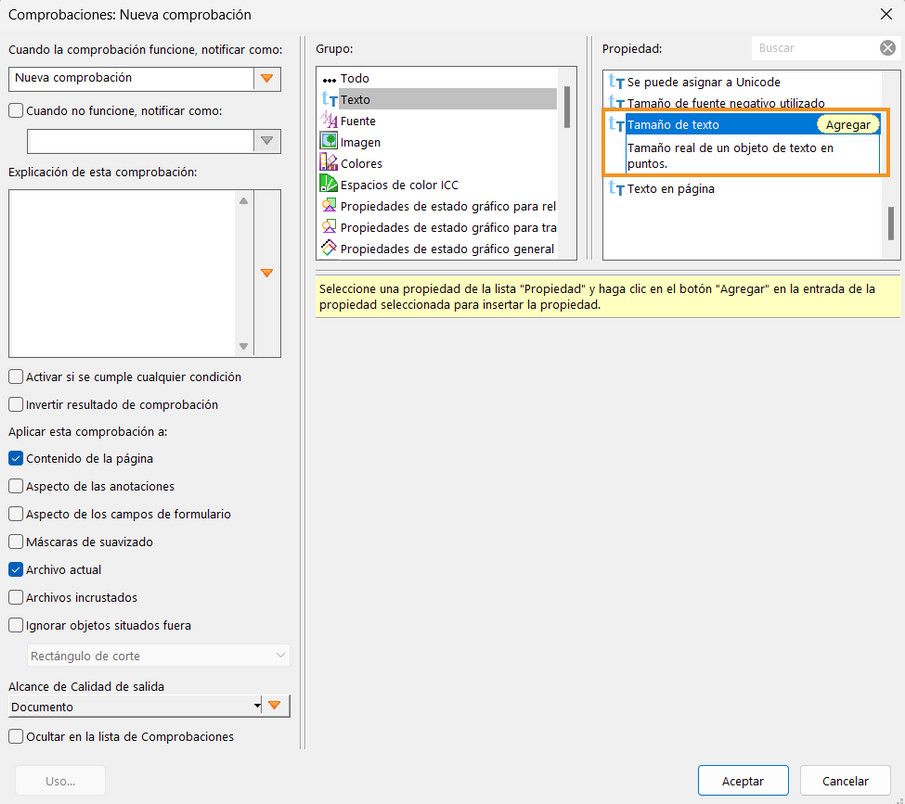The height and width of the screenshot is (804, 905).
Task: Close the Comprobaciones dialog window
Action: (x=886, y=14)
